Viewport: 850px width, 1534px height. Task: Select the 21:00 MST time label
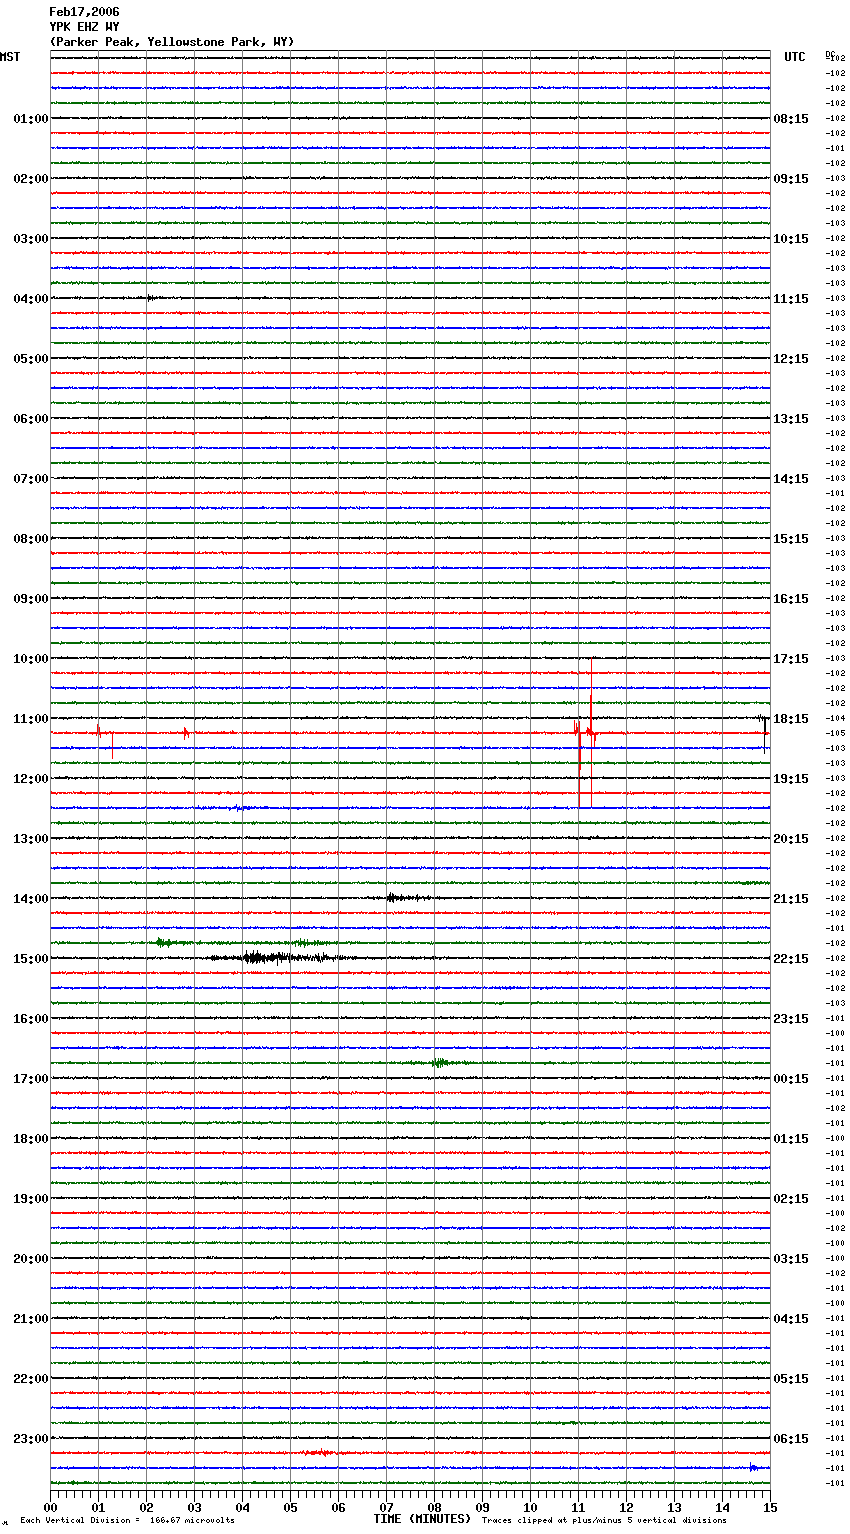point(30,1319)
